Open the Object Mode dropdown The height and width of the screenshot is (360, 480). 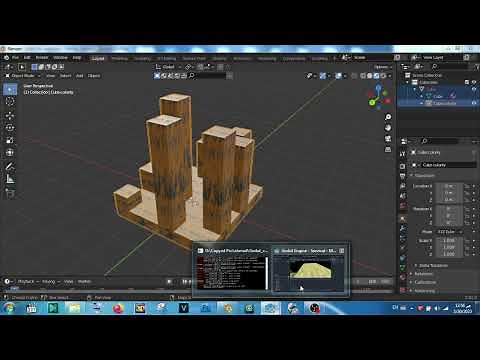(23, 76)
